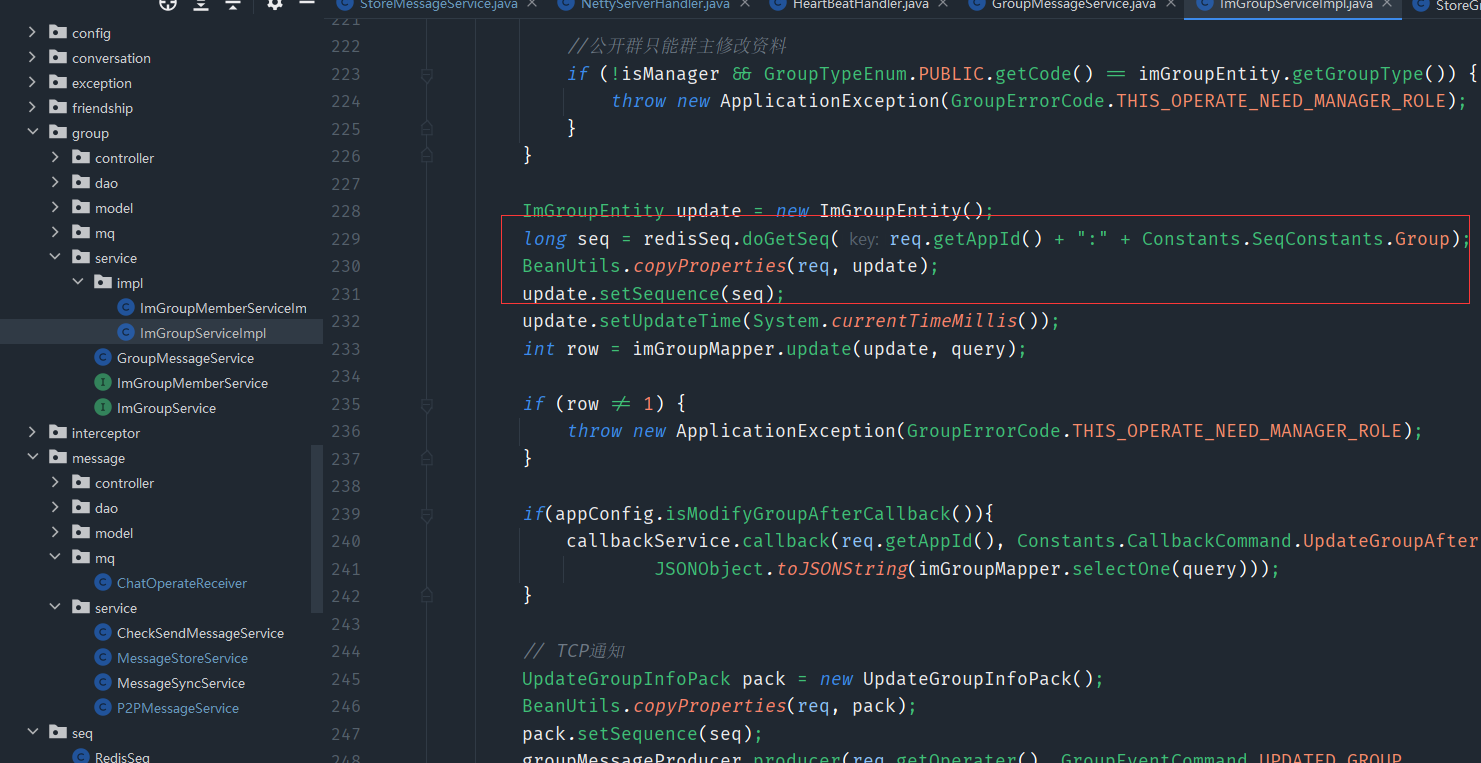Expand the config folder arrow
Viewport: 1481px width, 763px height.
click(32, 33)
